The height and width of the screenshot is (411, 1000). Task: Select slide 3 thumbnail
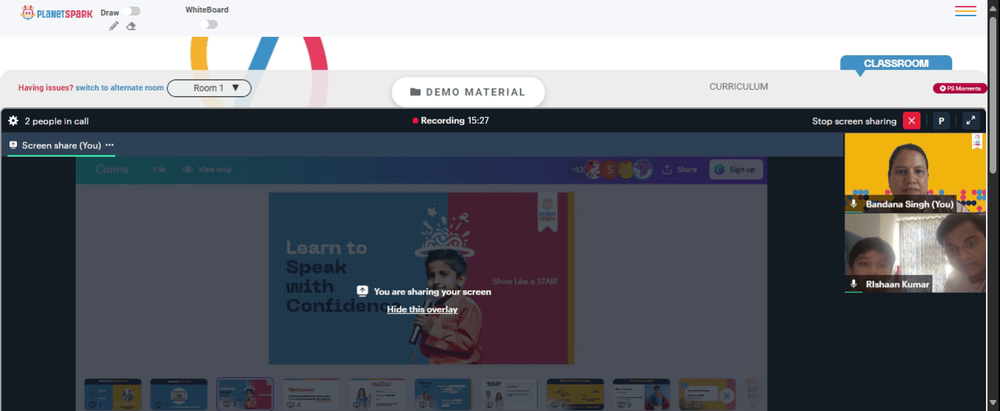click(x=245, y=394)
